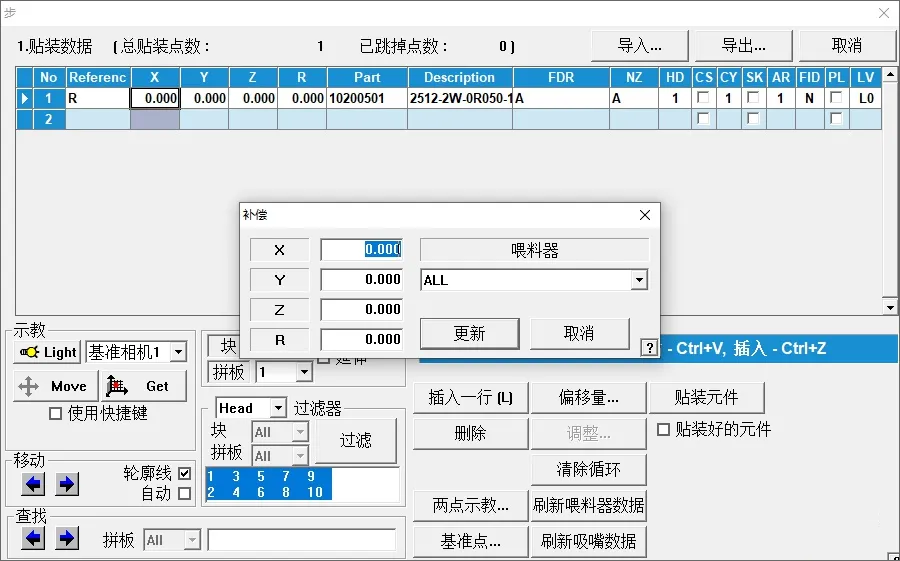Viewport: 900px width, 561px height.
Task: Click the Y value field in 补偿 dialog
Action: (x=361, y=280)
